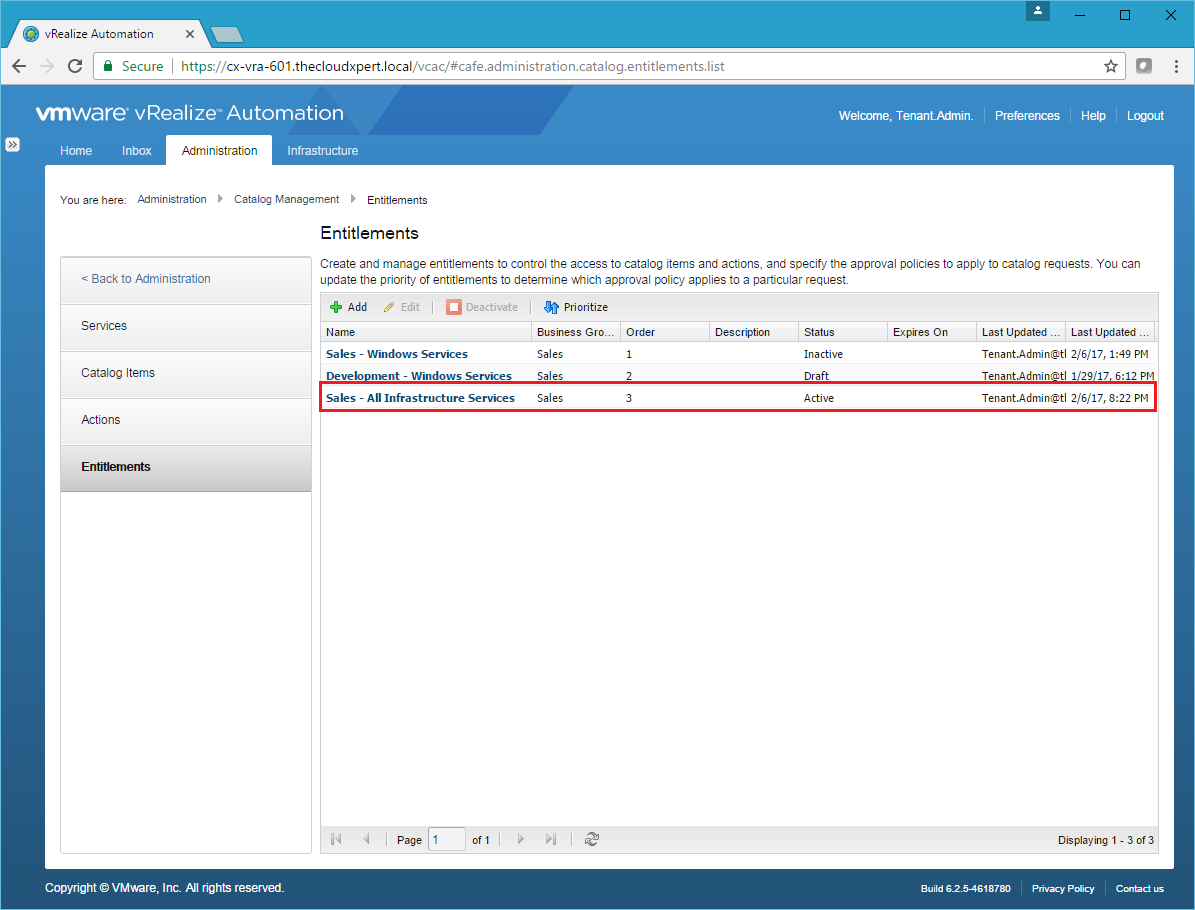Switch to the Inbox tab

point(137,151)
